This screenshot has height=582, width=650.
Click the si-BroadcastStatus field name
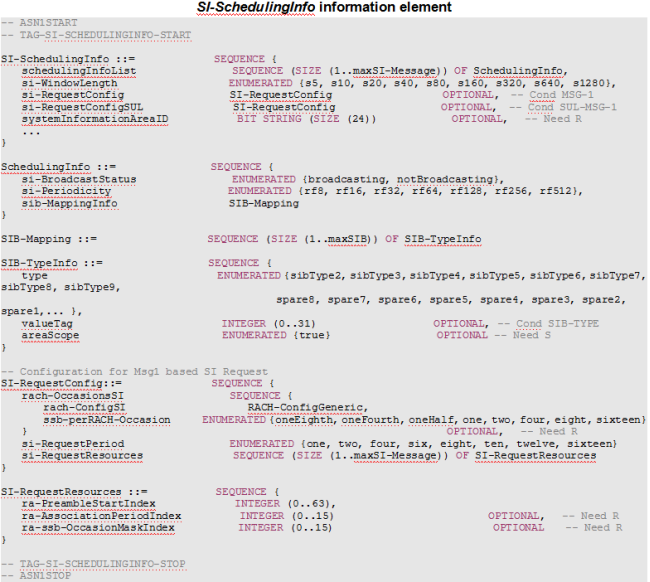point(79,179)
